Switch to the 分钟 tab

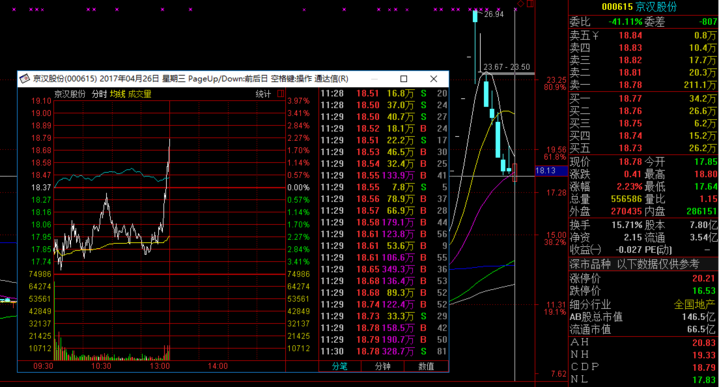pyautogui.click(x=382, y=366)
